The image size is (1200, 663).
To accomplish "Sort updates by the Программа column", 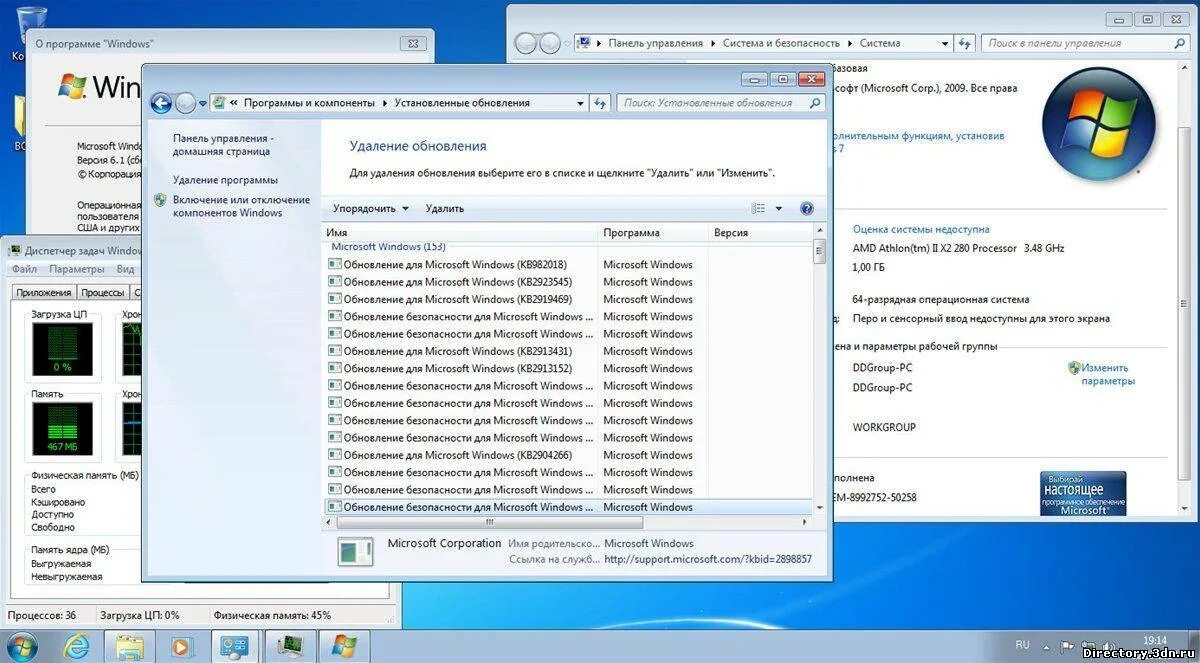I will click(653, 233).
